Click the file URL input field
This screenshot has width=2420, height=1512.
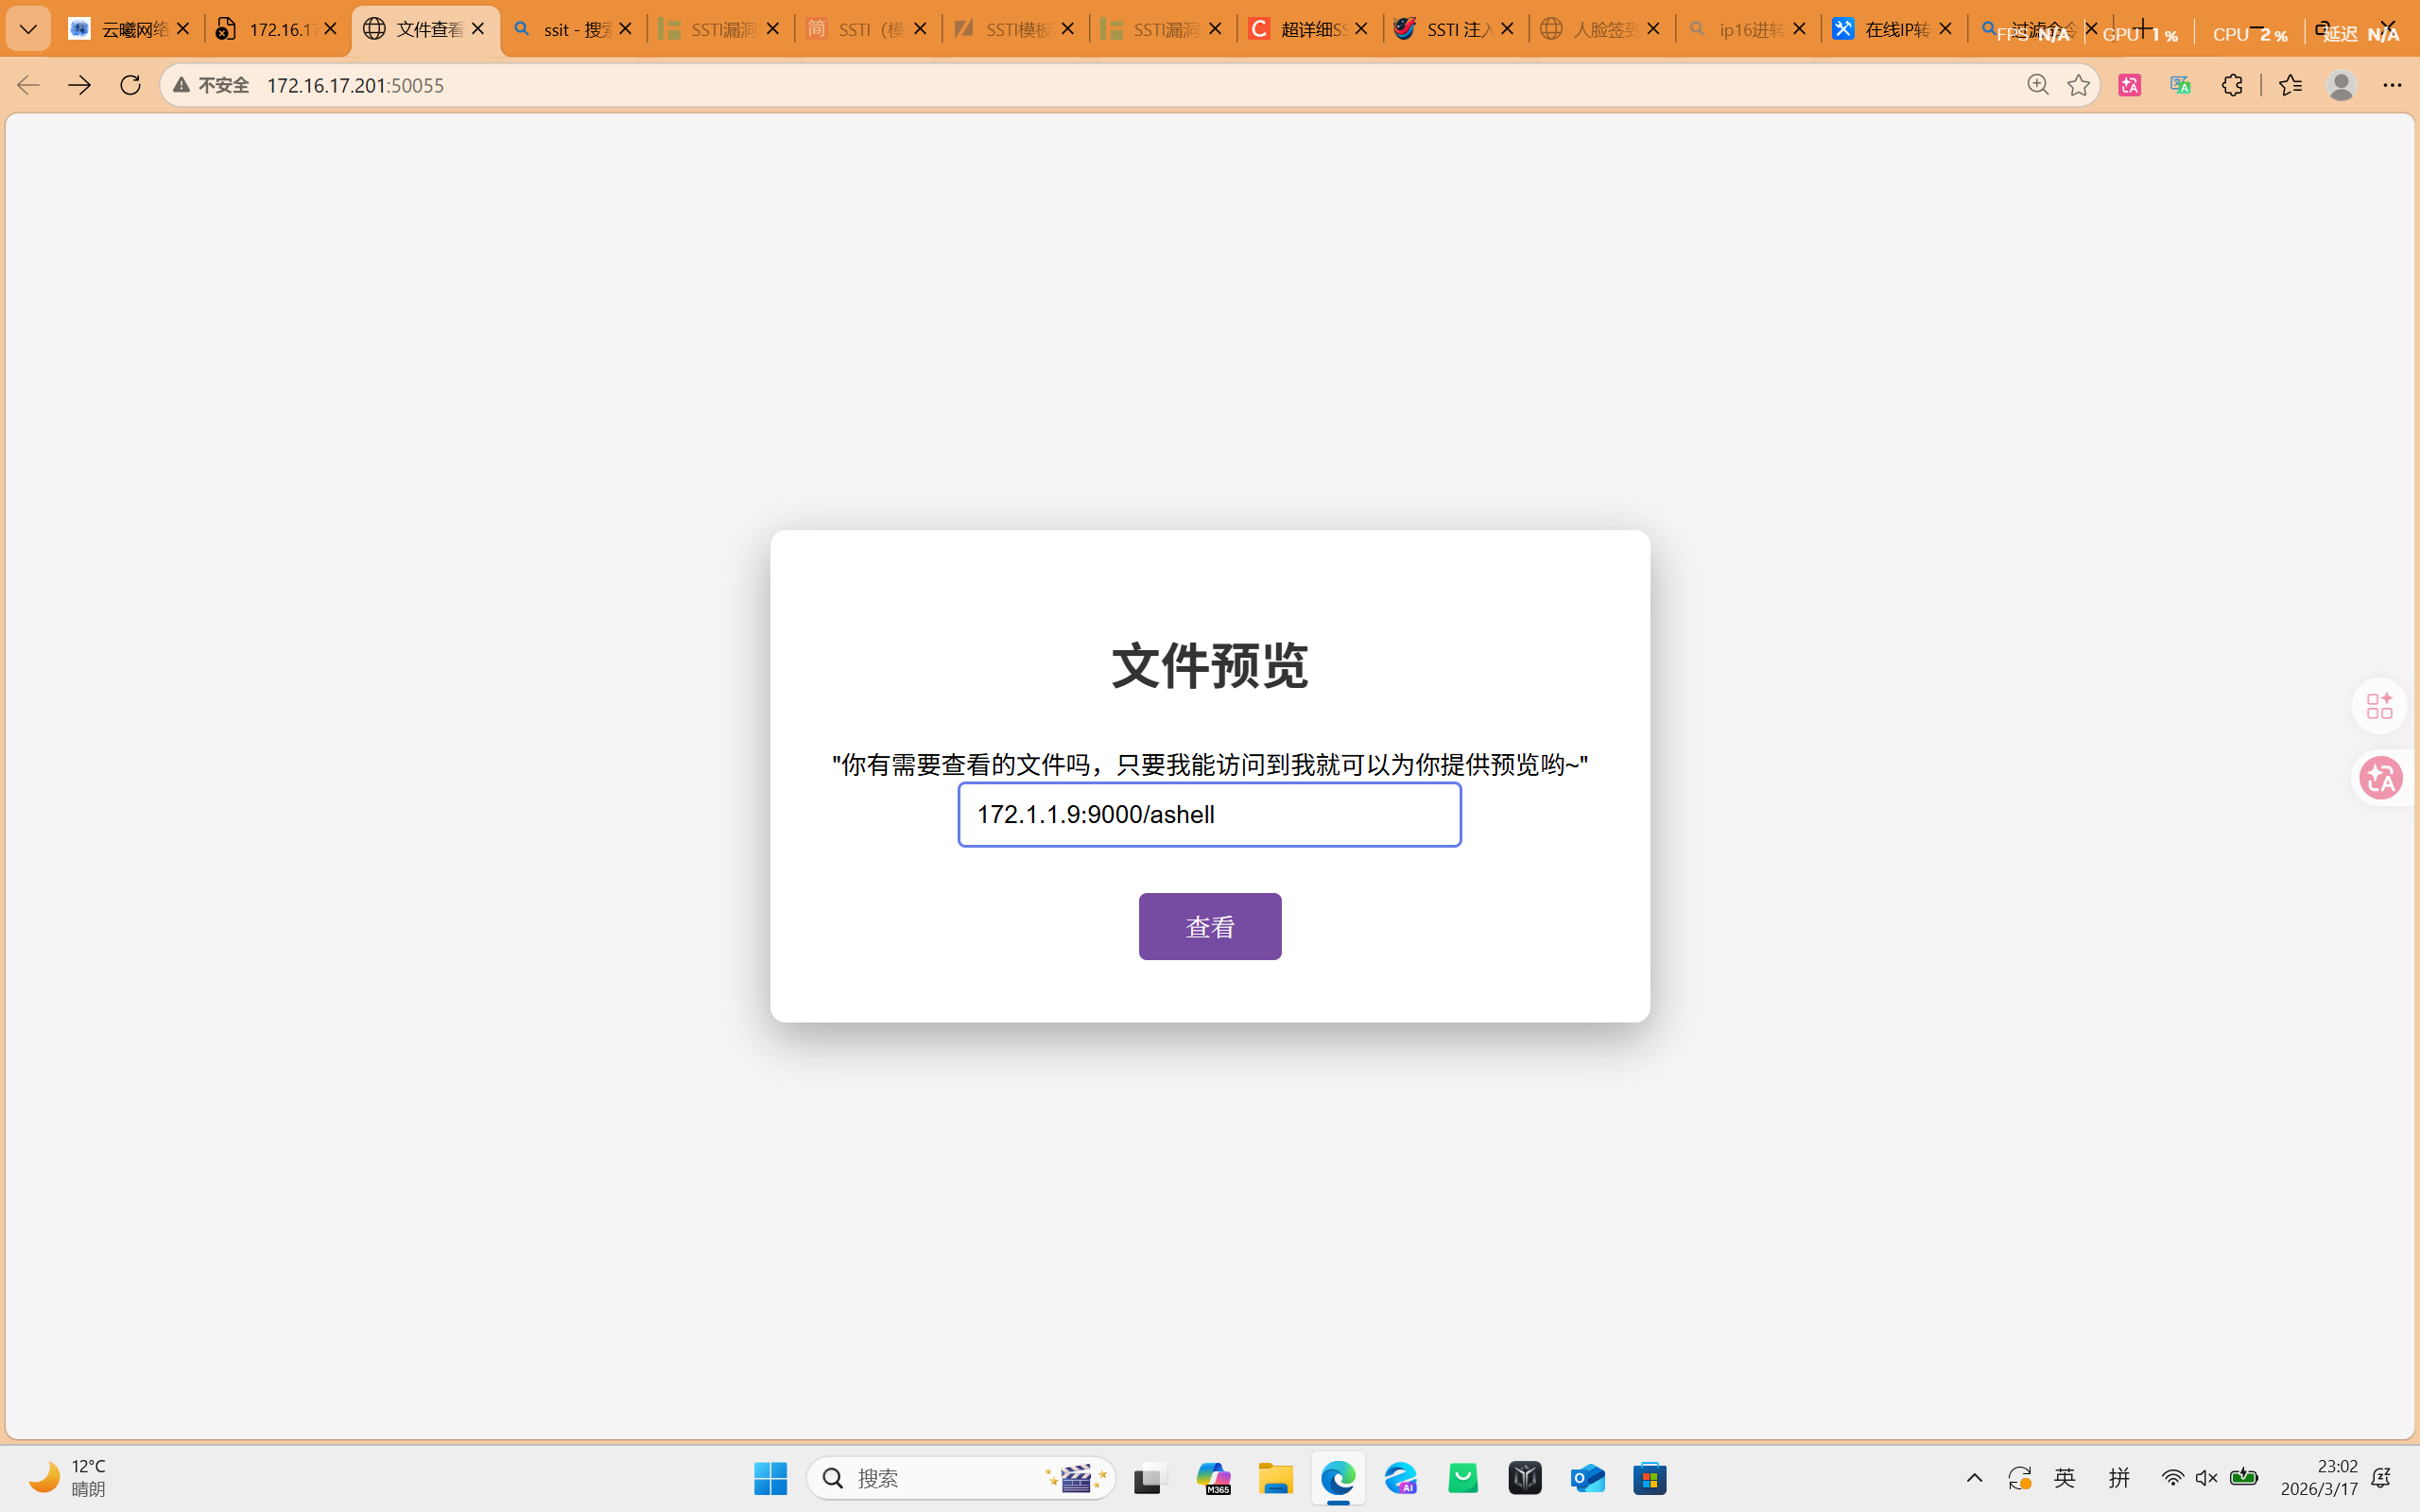click(1209, 815)
